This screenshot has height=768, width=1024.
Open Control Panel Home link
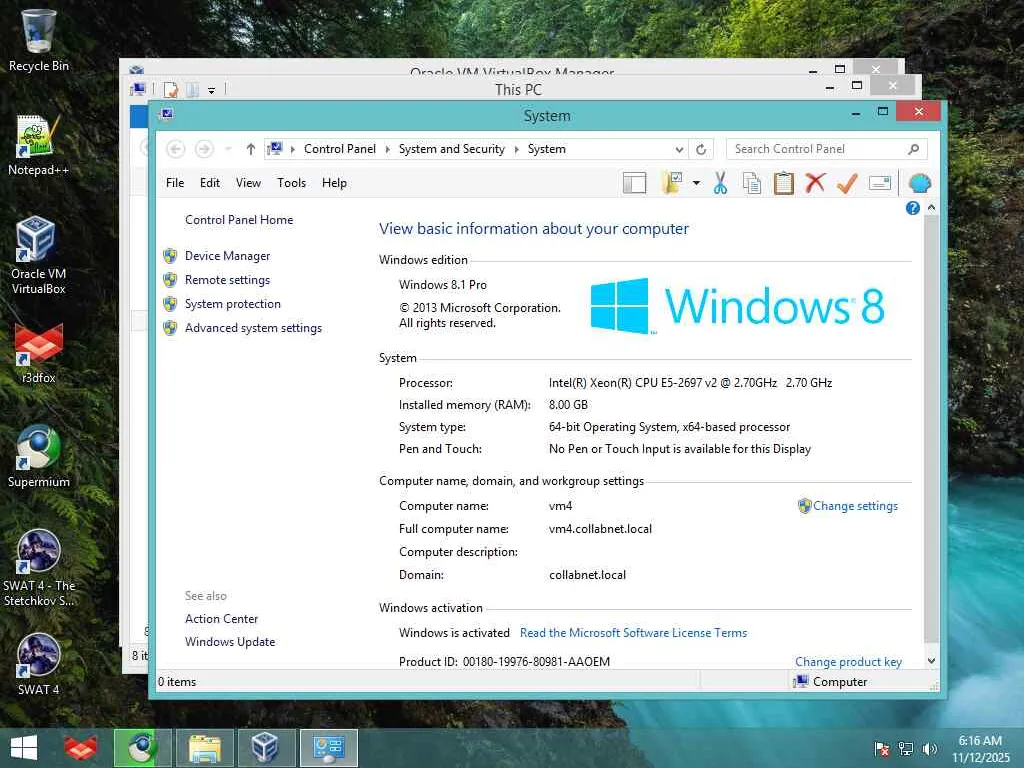coord(239,220)
